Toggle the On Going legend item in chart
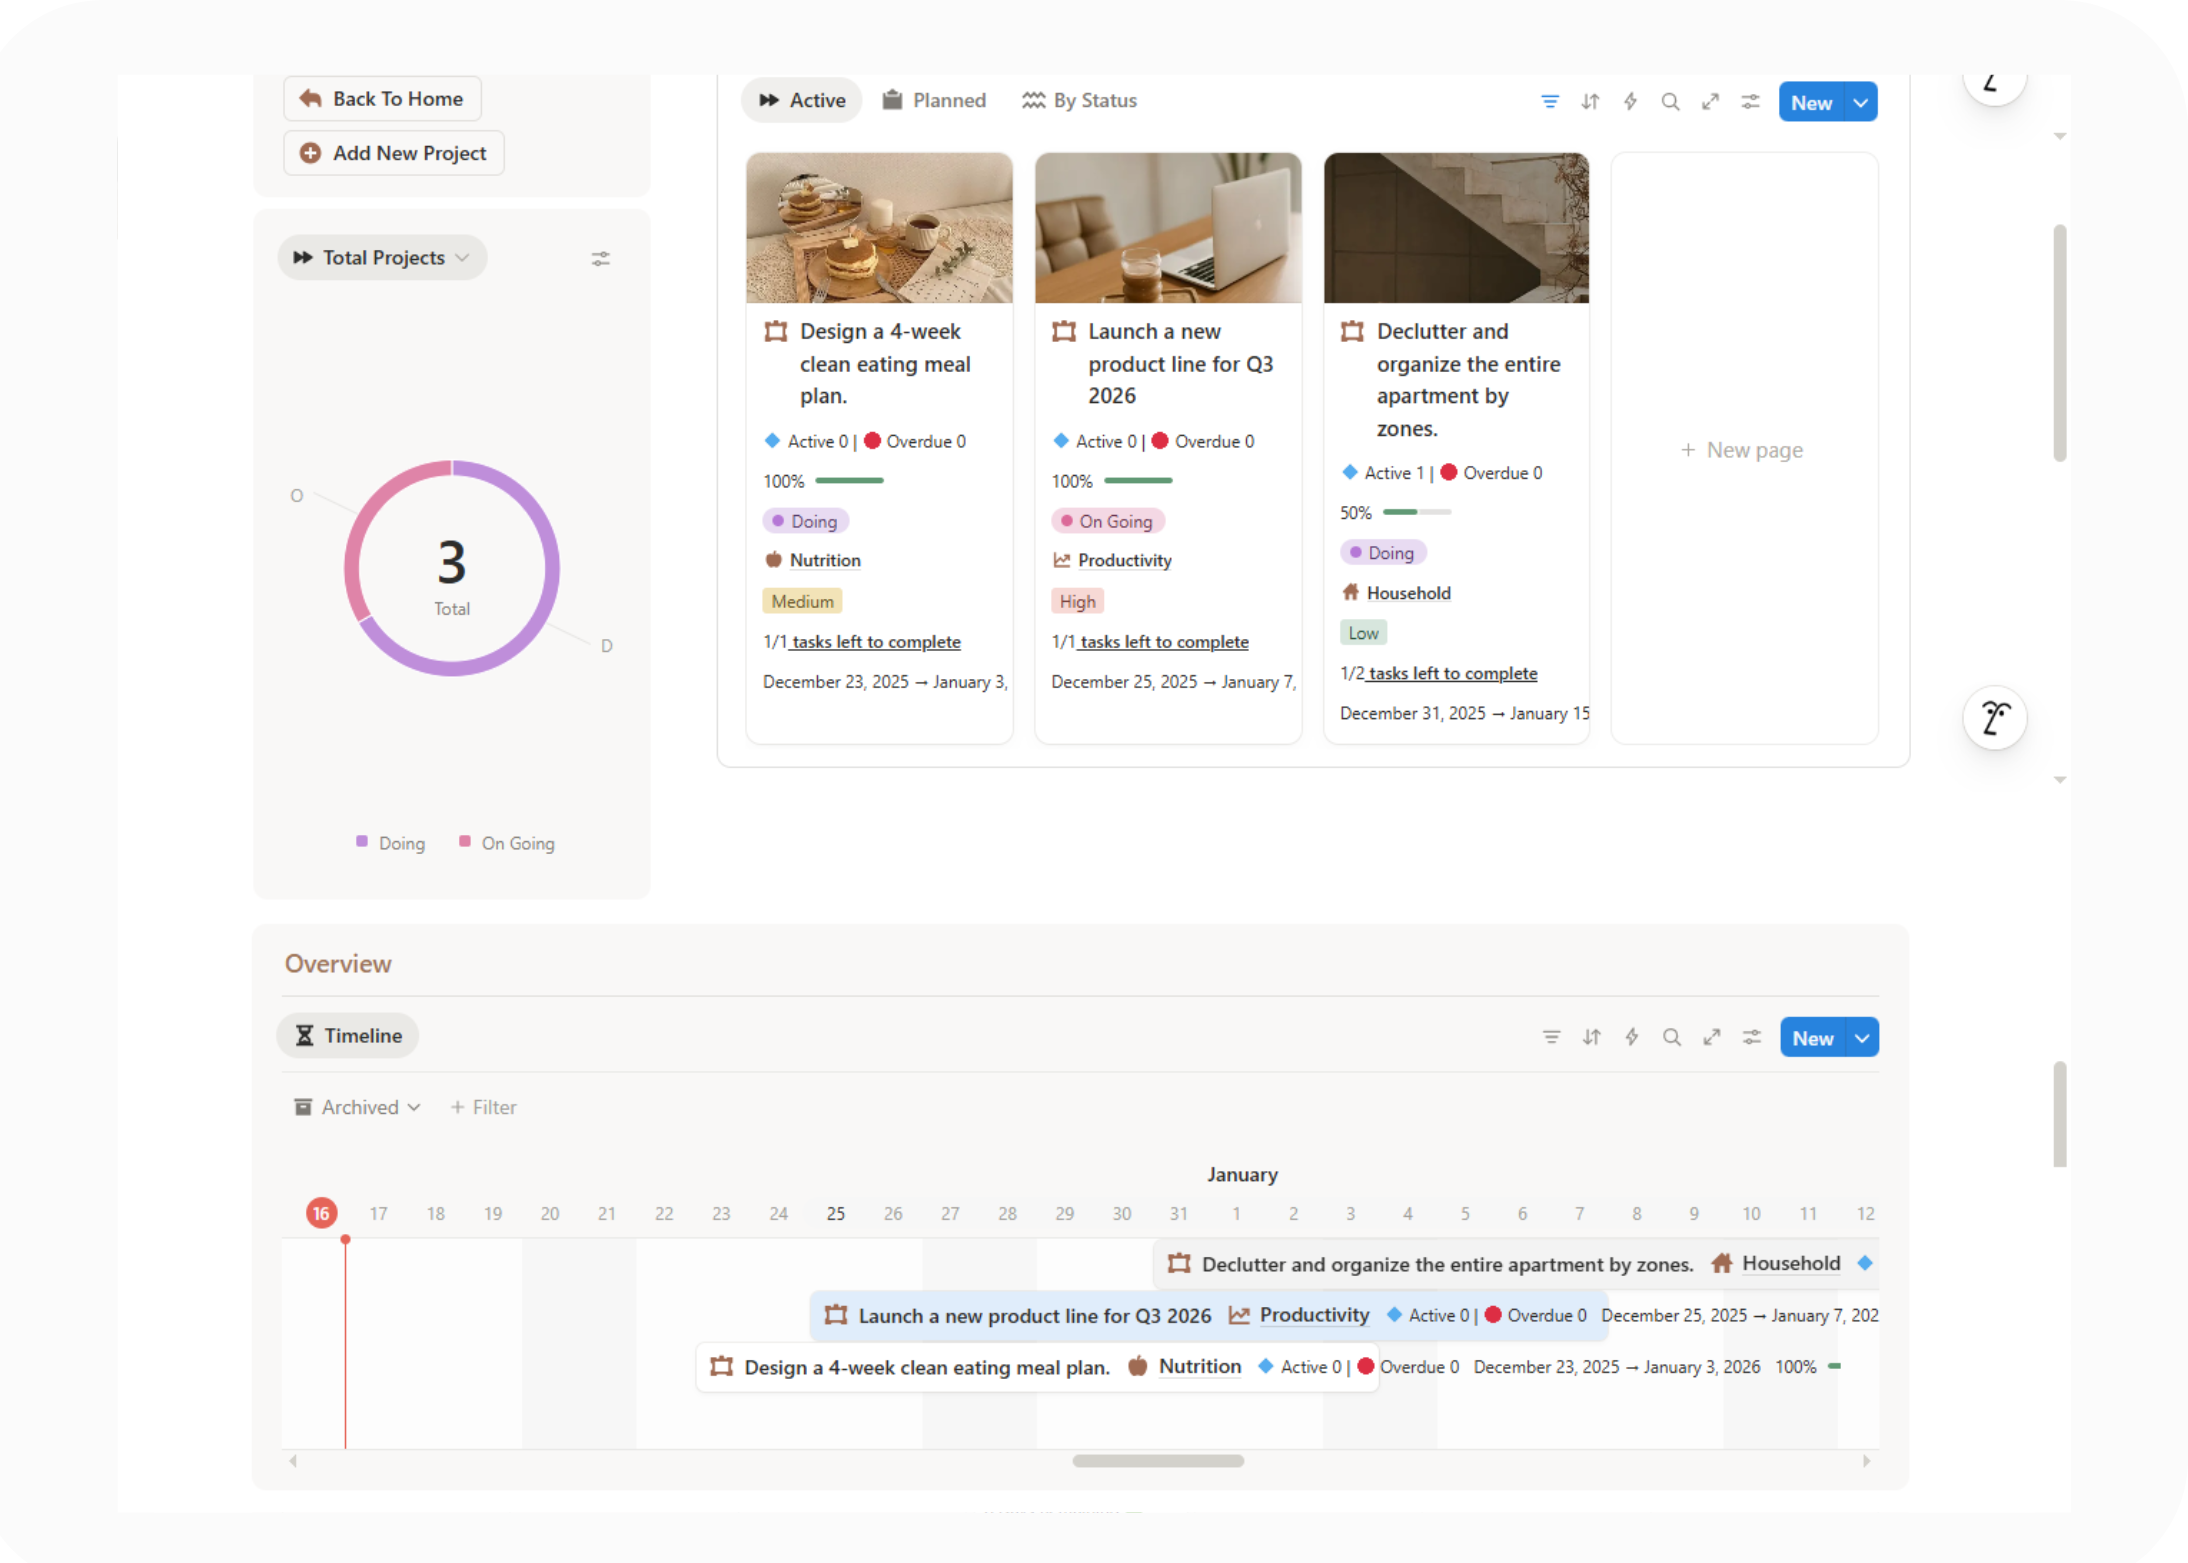This screenshot has width=2188, height=1563. tap(507, 843)
